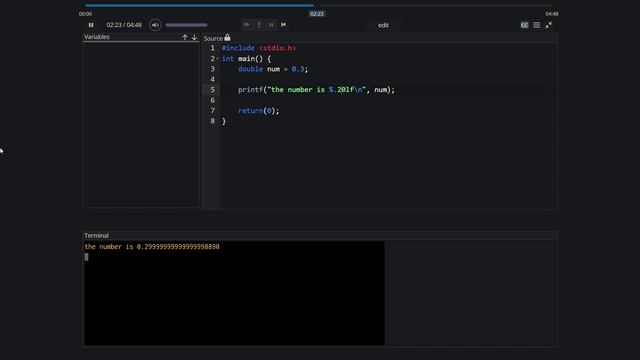Click the terminal output 'the number is 0.29999...'
The height and width of the screenshot is (360, 640).
click(x=152, y=247)
